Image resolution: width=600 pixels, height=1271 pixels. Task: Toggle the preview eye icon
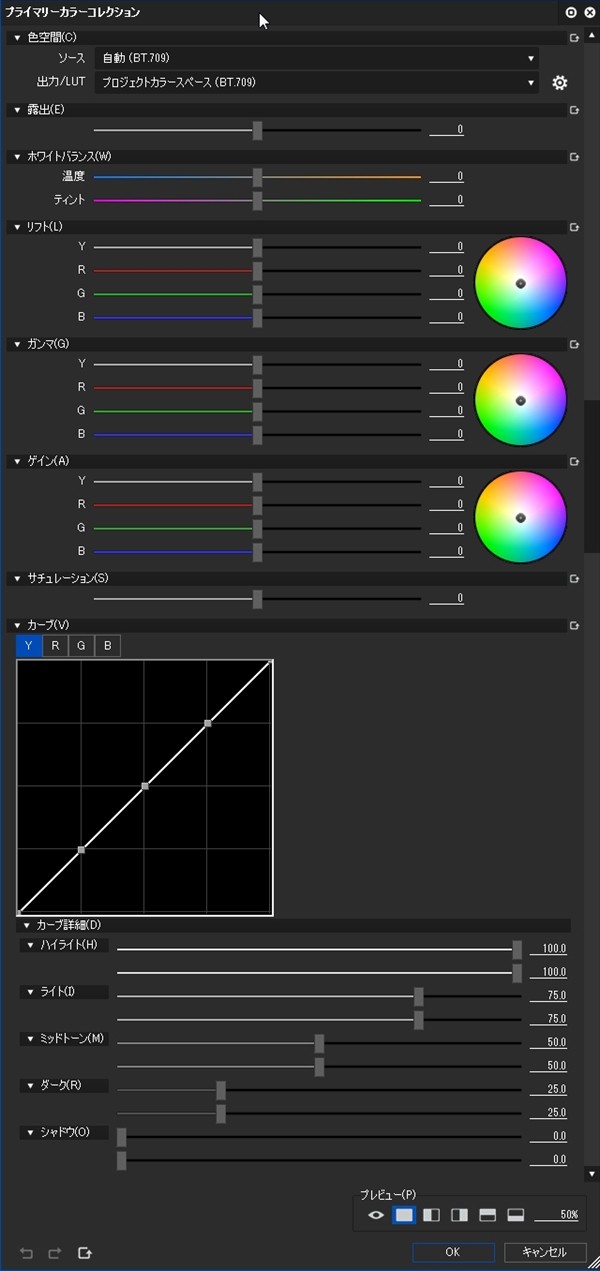click(376, 1215)
